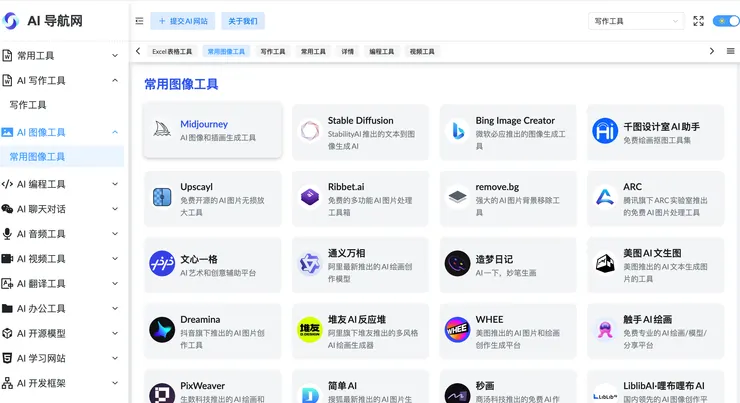This screenshot has height=403, width=740.
Task: Expand AI 翻译工具 sidebar chevron
Action: pos(115,284)
